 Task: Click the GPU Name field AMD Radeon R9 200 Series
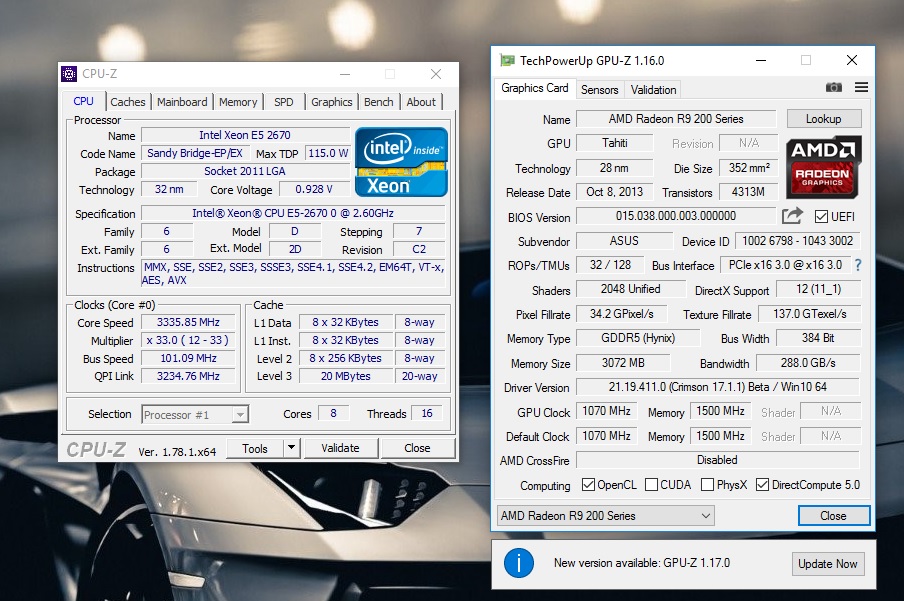pyautogui.click(x=676, y=119)
